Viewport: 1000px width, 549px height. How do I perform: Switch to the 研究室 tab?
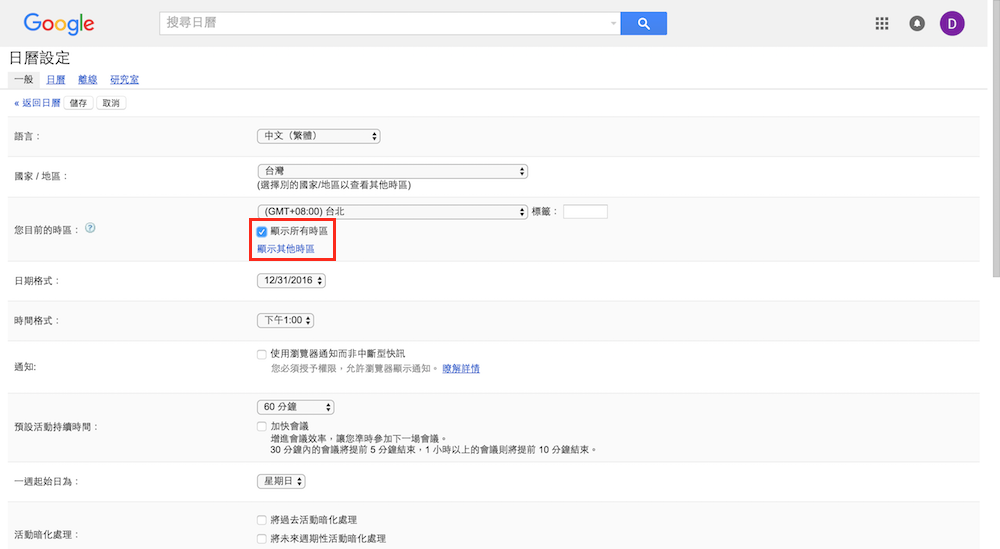[124, 79]
